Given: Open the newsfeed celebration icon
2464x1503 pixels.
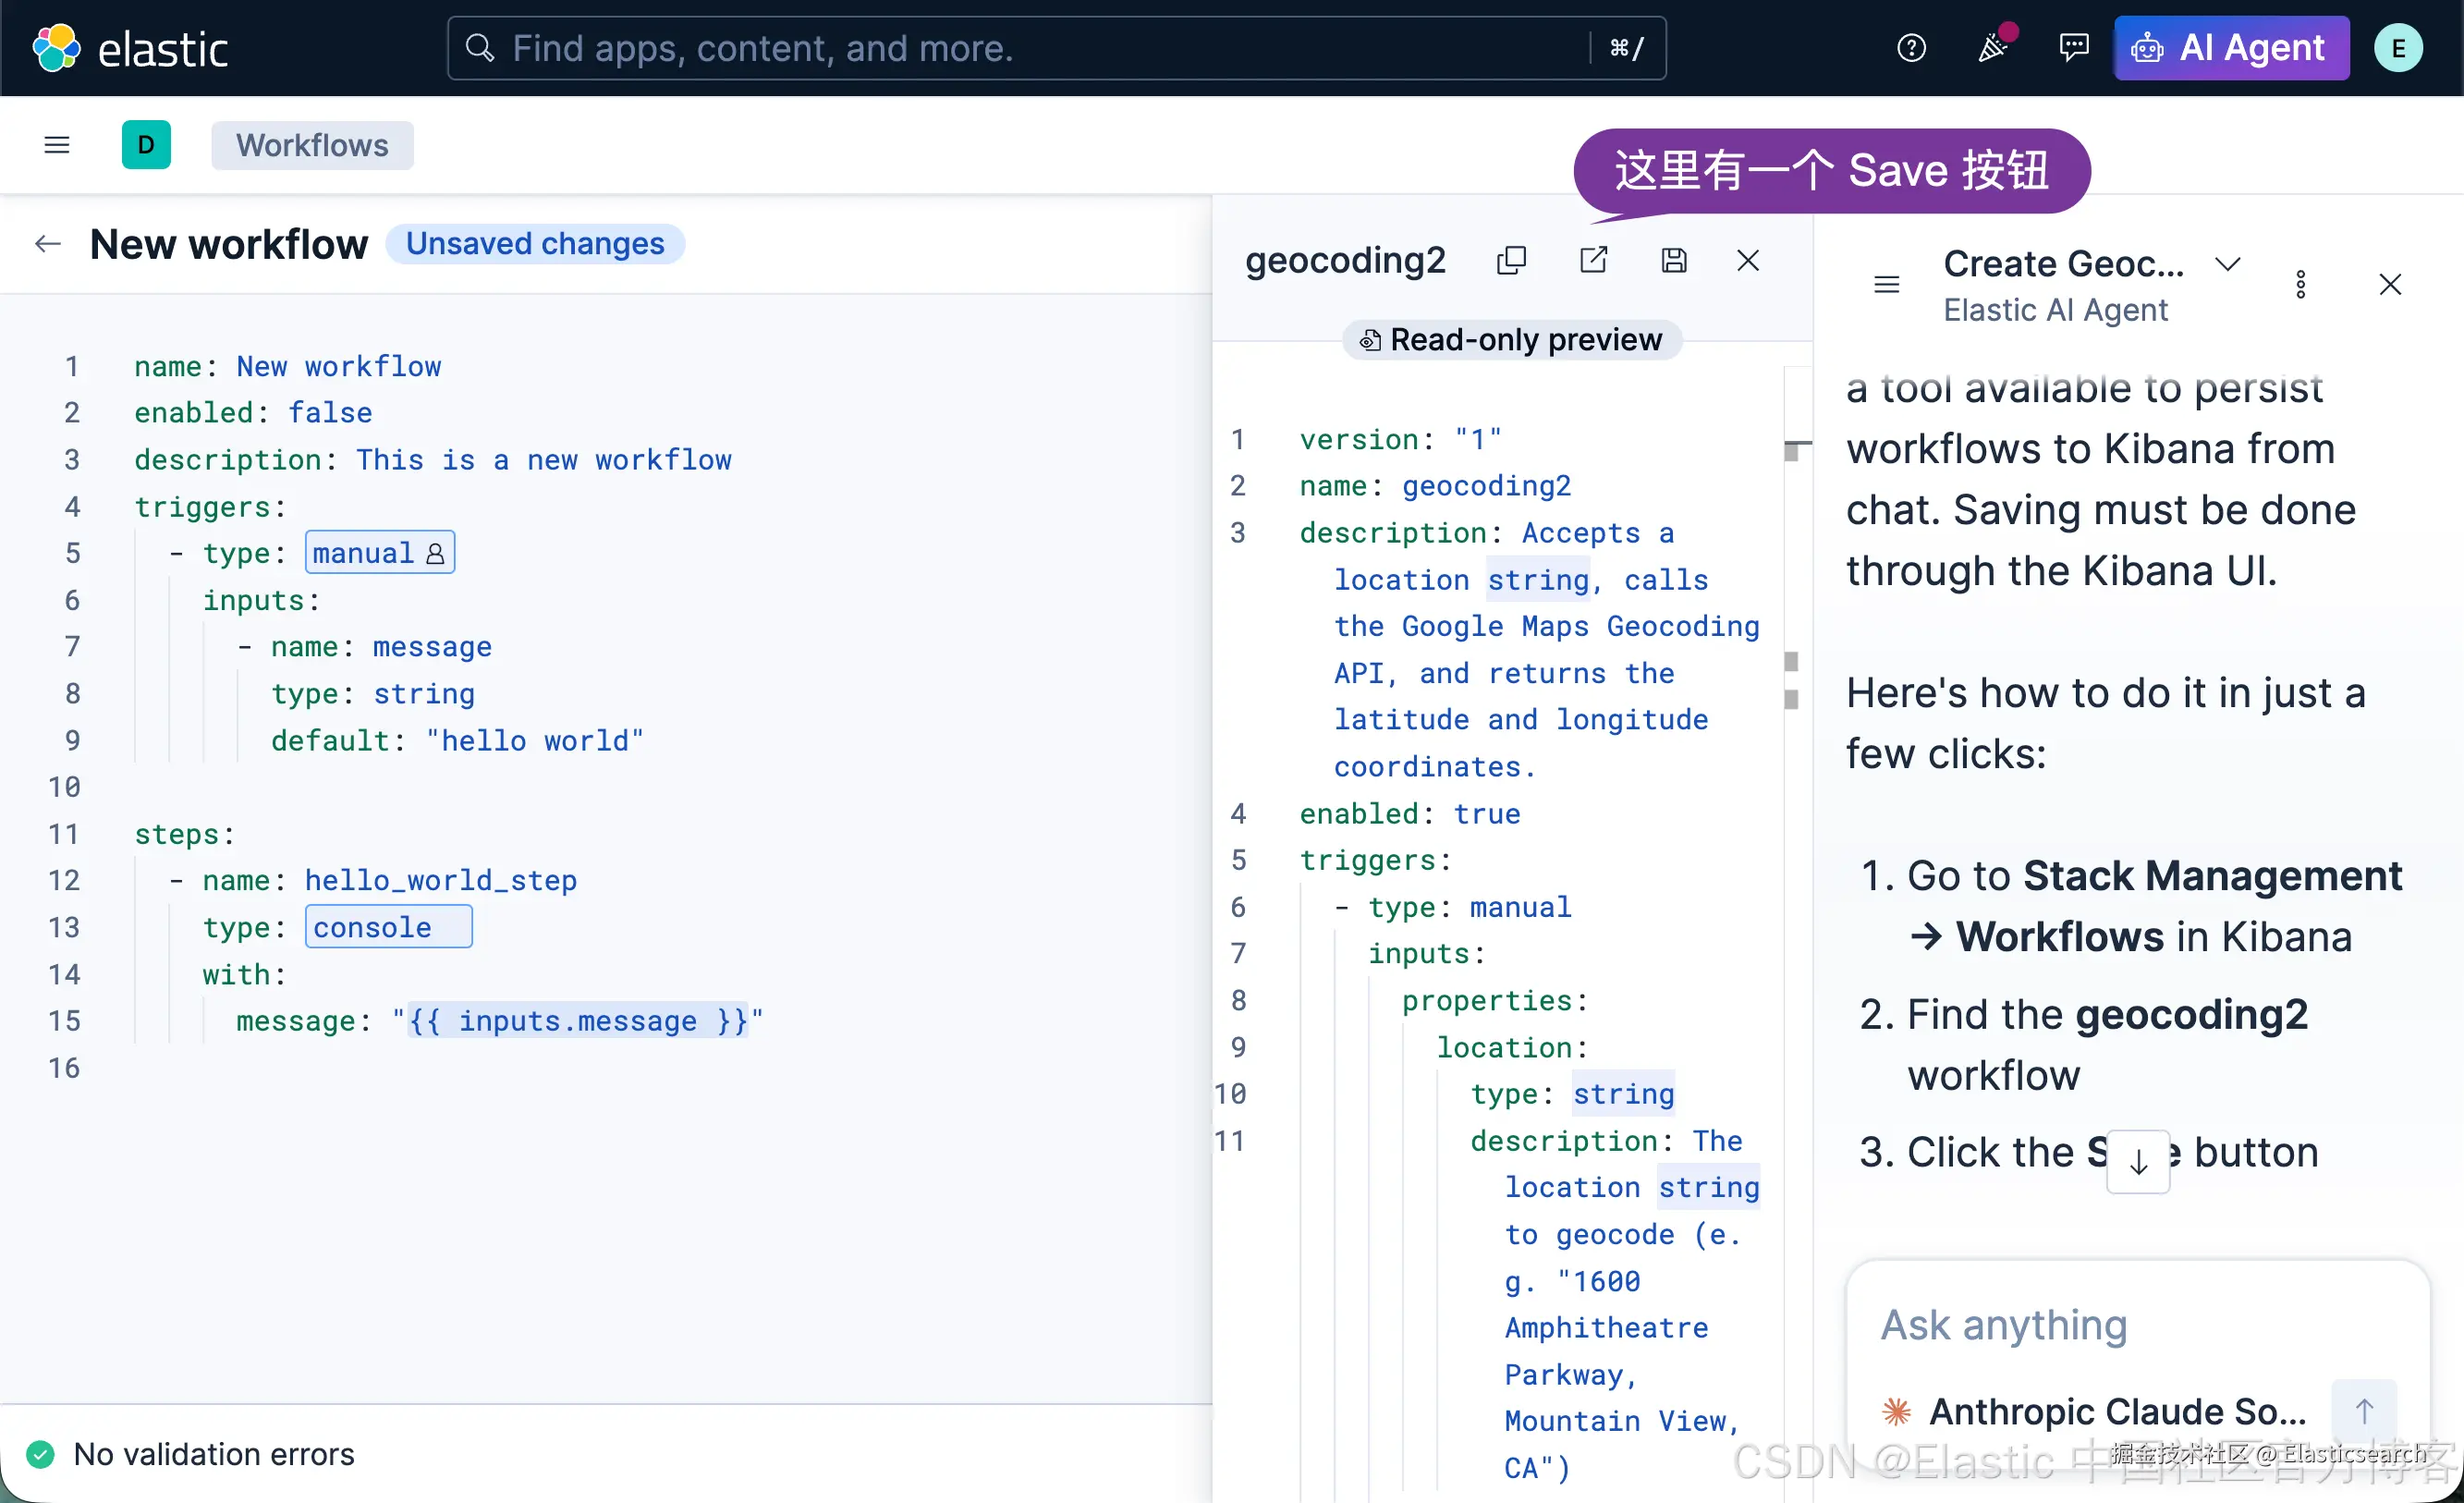Looking at the screenshot, I should tap(1993, 47).
